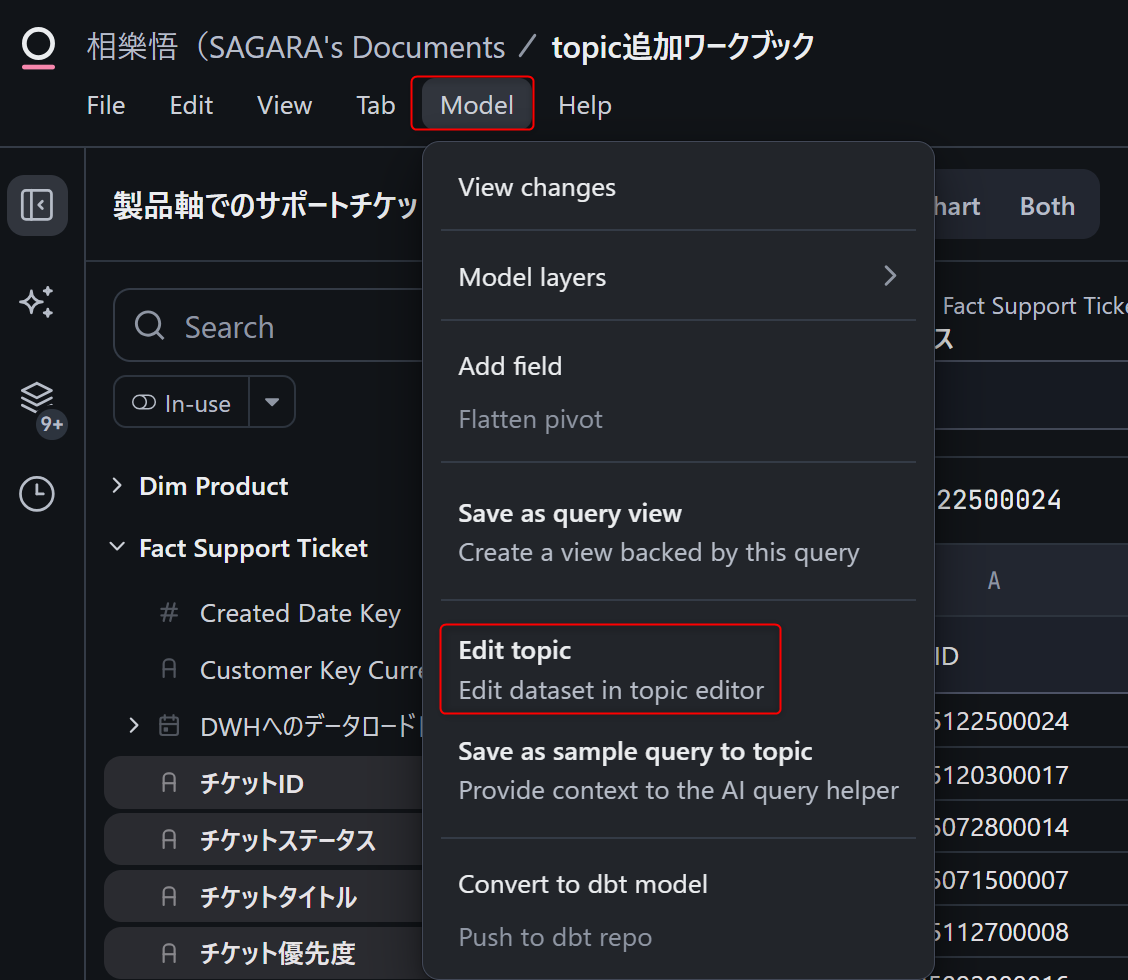Screen dimensions: 1128x980
Task: Open the In-use filter dropdown arrow
Action: click(x=272, y=402)
